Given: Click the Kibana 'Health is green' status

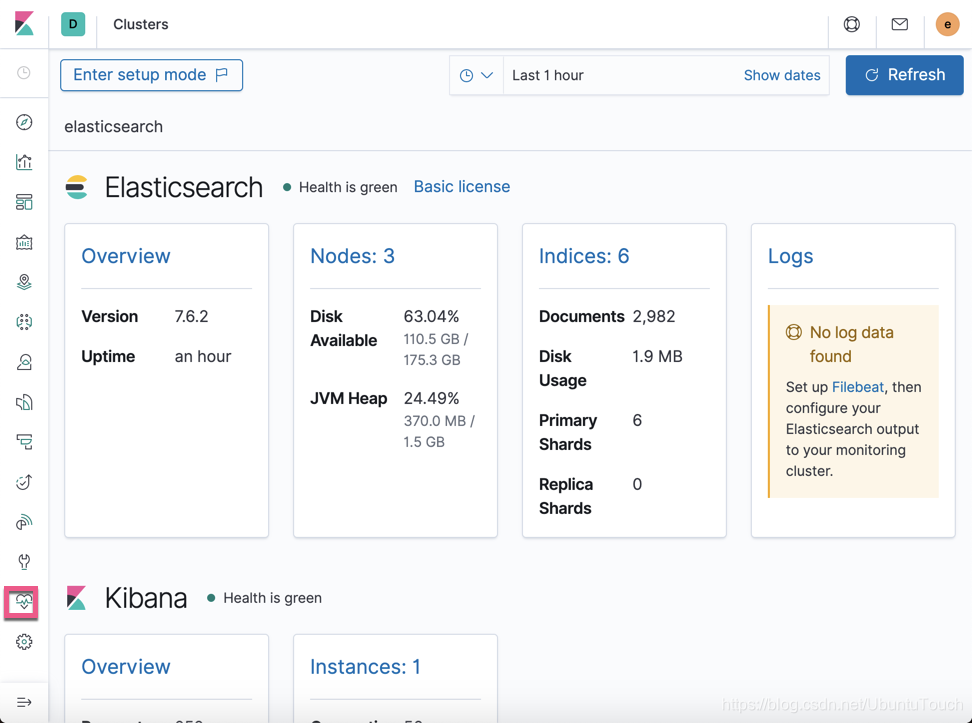Looking at the screenshot, I should click(265, 598).
